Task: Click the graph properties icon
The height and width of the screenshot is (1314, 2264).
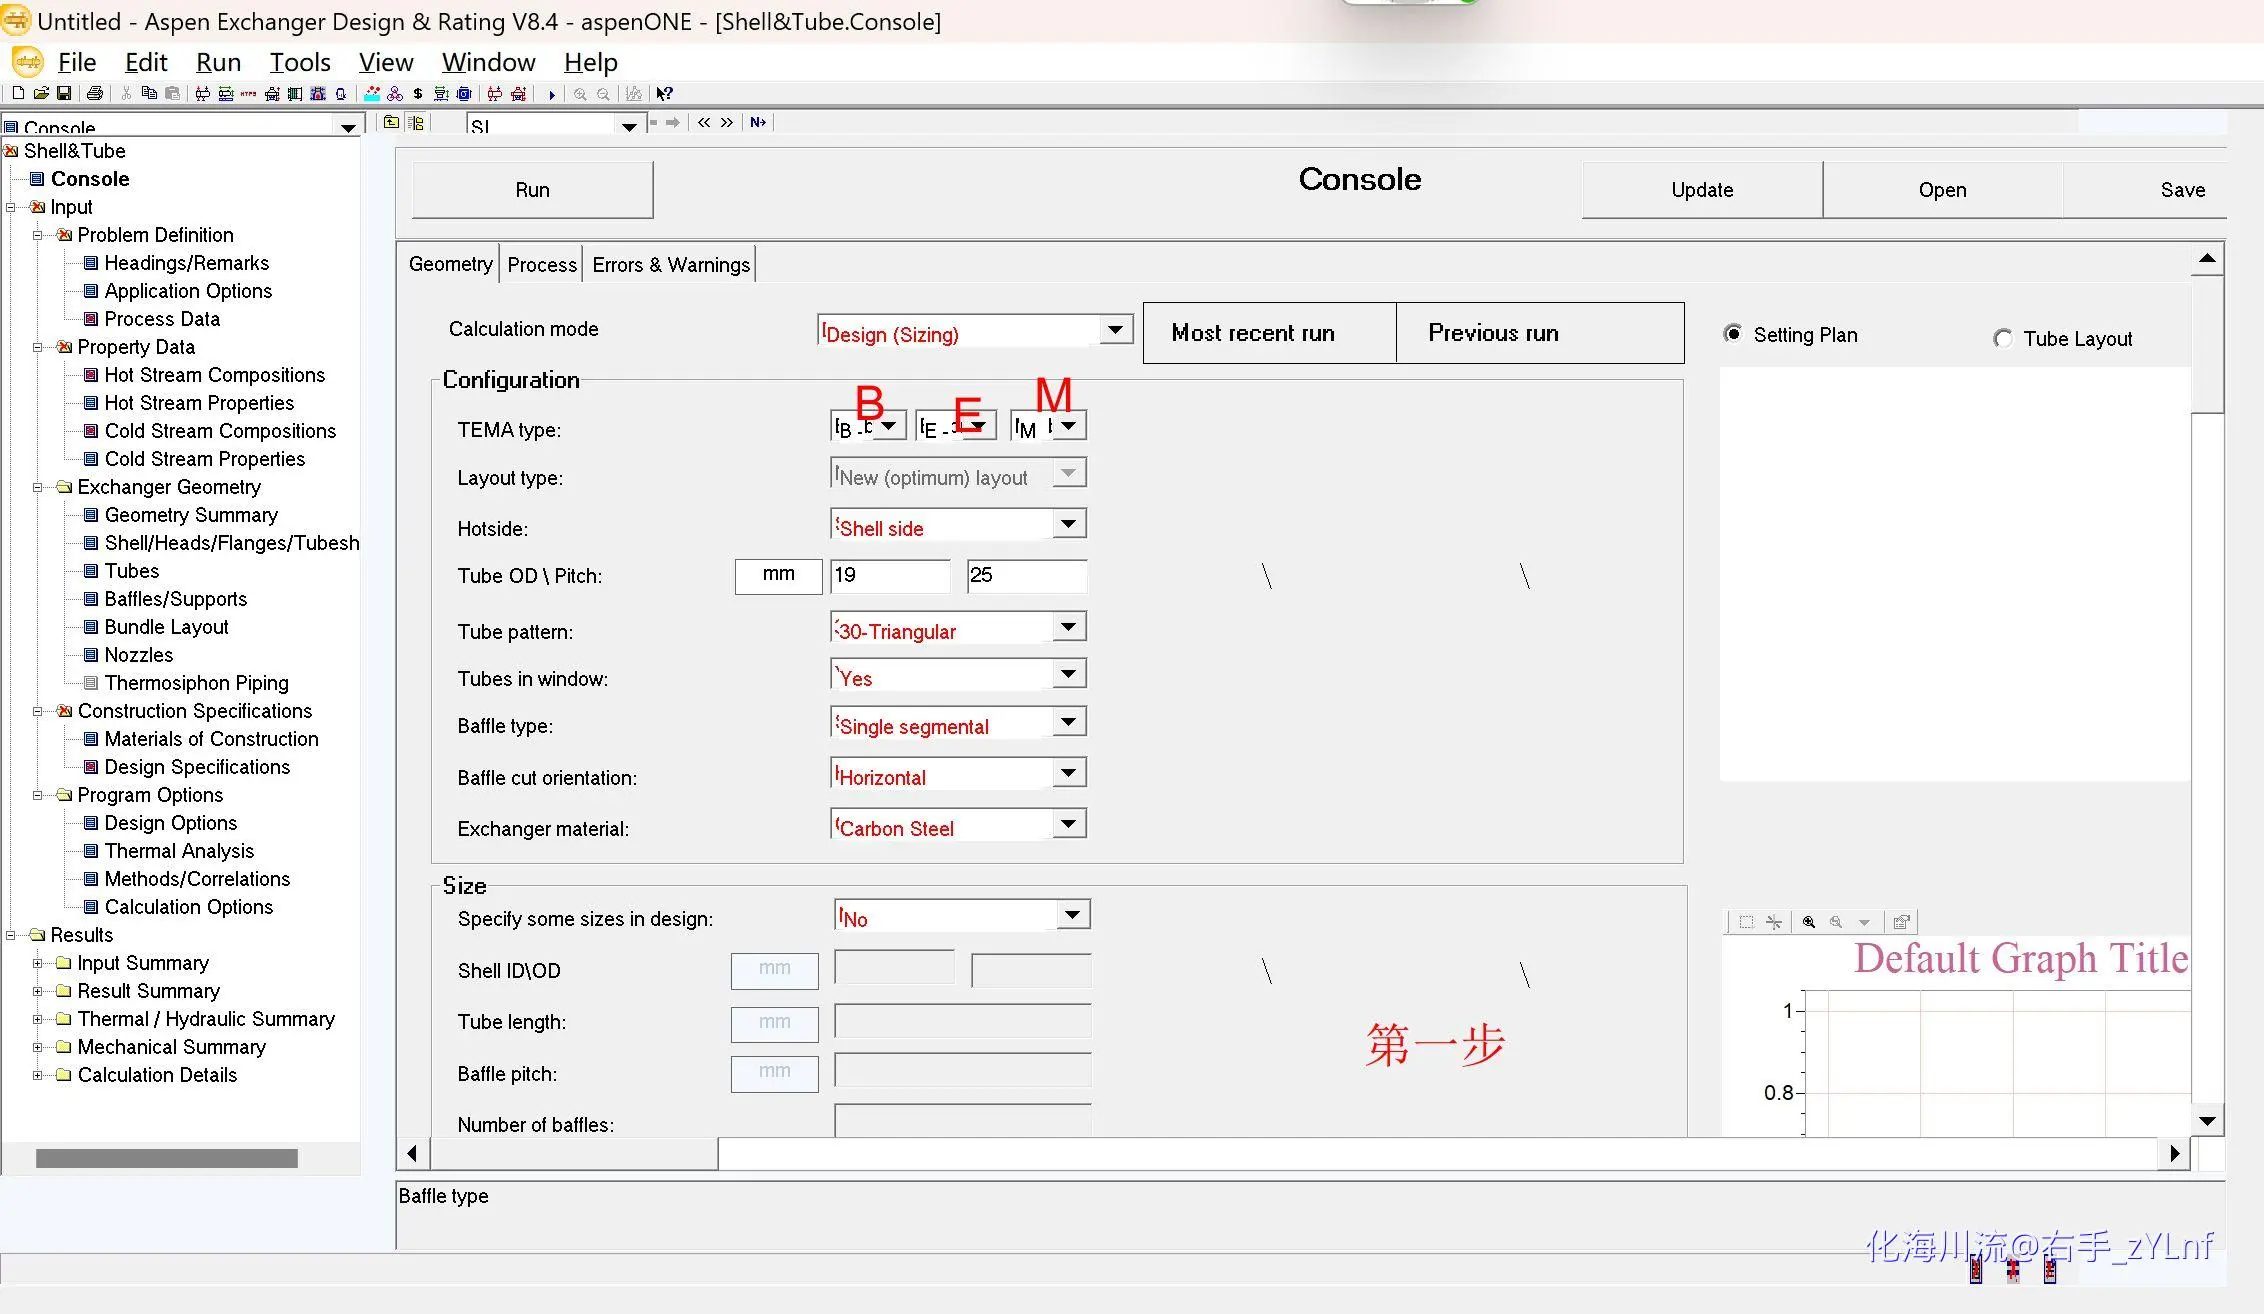Action: [x=1901, y=922]
